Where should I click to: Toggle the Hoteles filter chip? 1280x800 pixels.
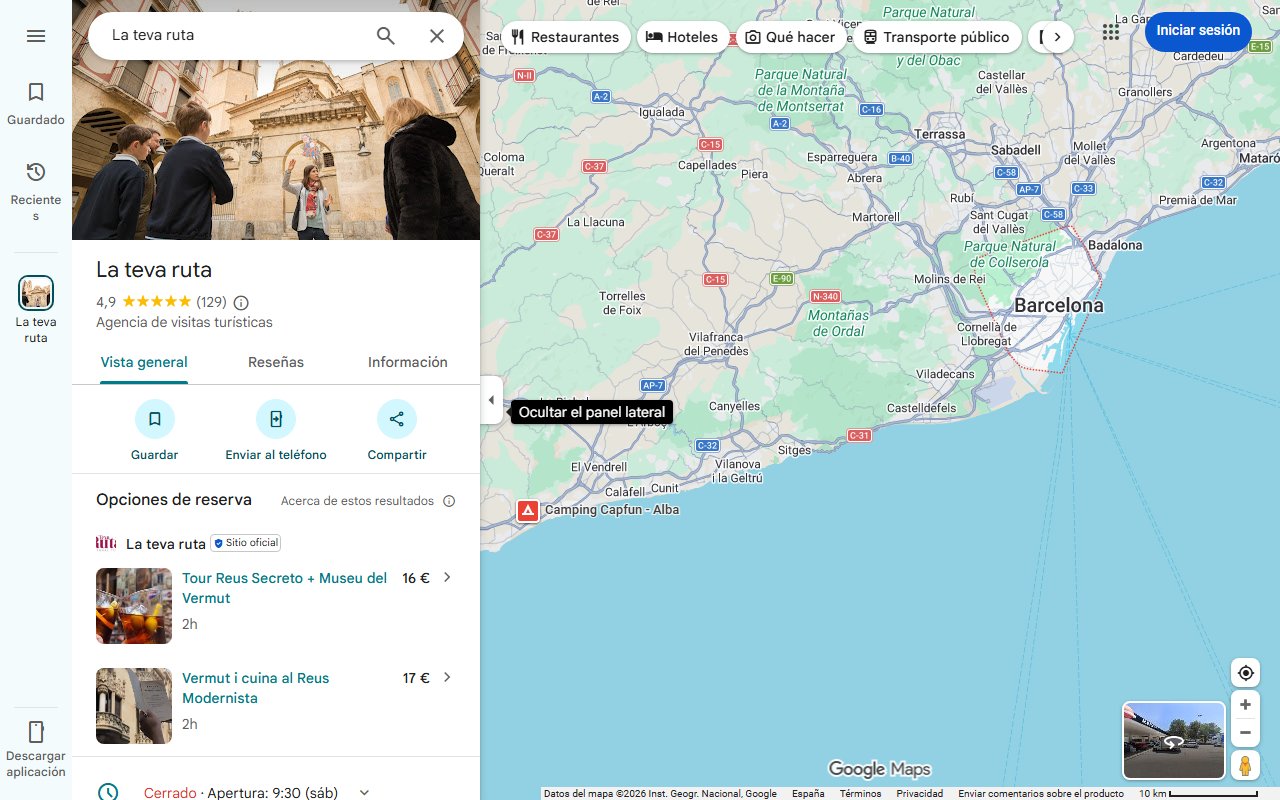[683, 36]
